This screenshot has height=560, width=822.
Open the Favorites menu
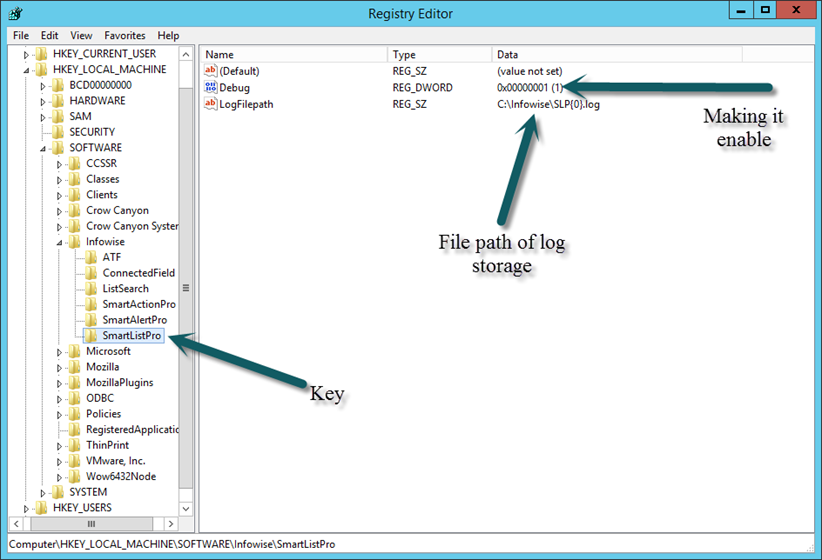click(124, 35)
